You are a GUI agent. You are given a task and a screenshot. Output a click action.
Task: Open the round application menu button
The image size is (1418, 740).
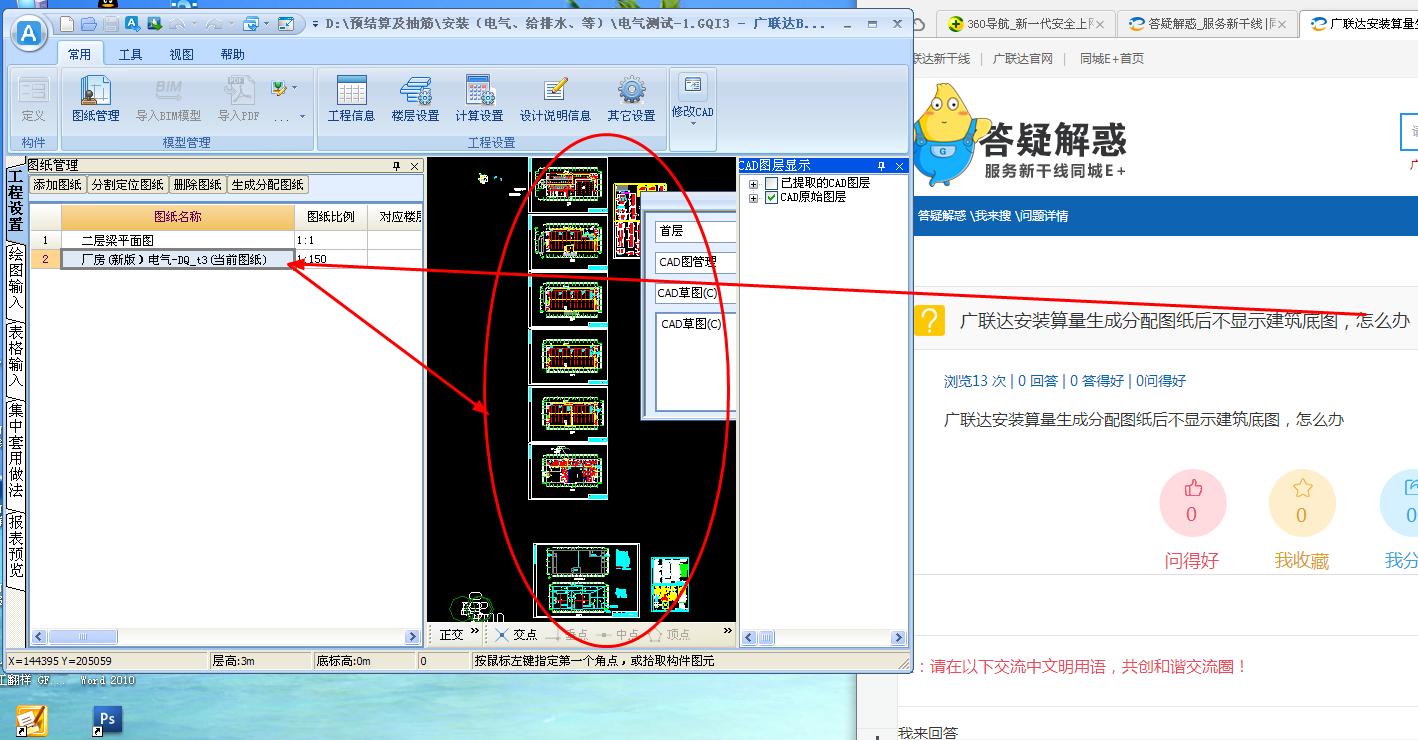click(30, 34)
